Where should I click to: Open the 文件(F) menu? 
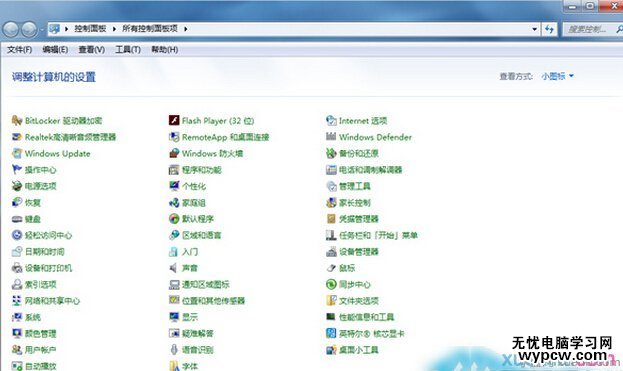pyautogui.click(x=19, y=50)
